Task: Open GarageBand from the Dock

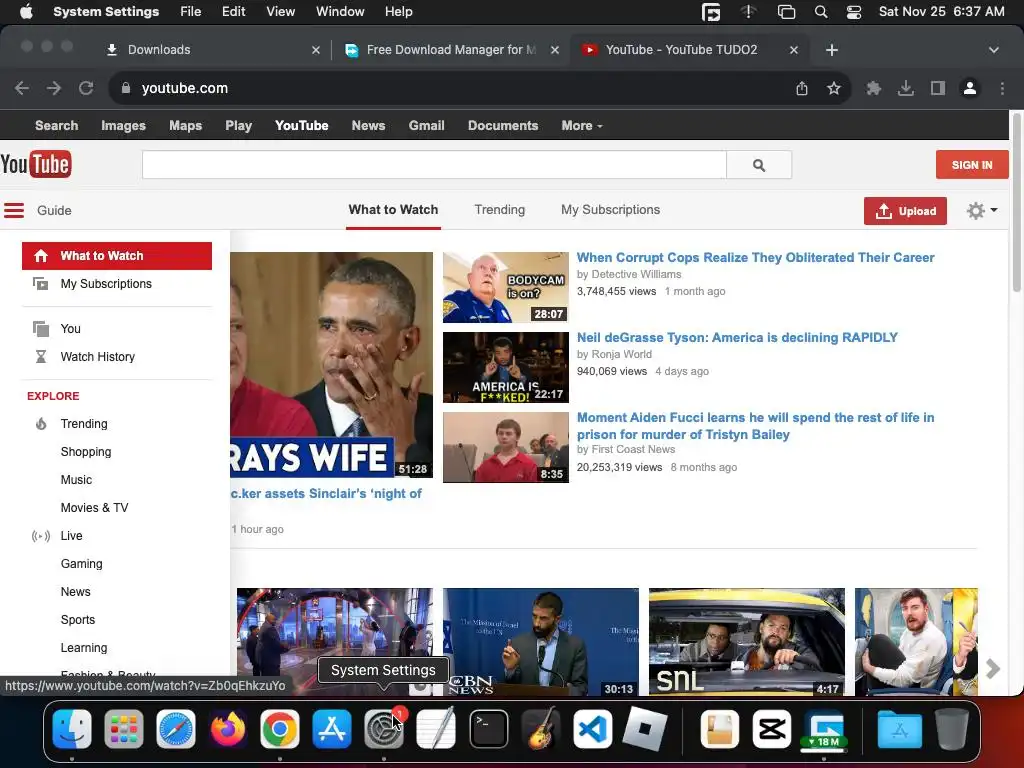Action: click(541, 729)
